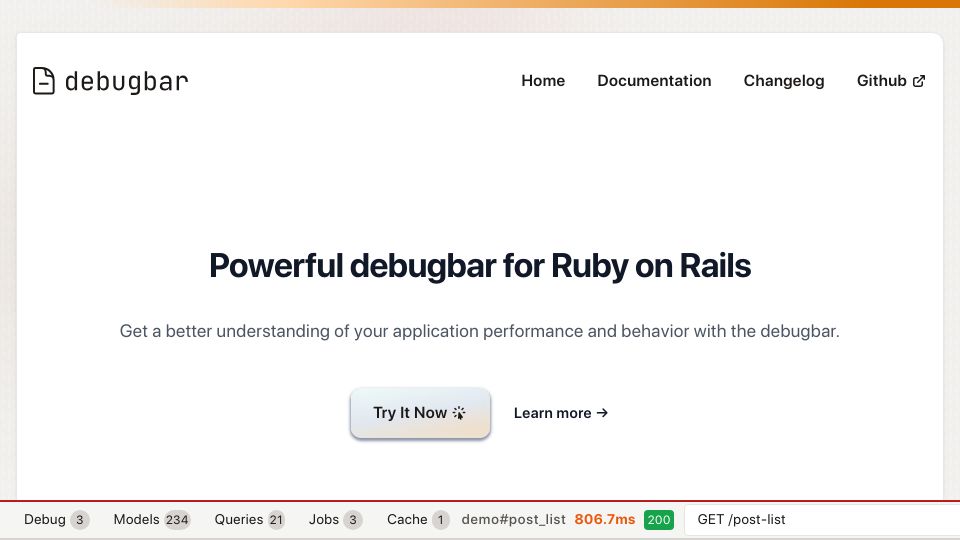Click the Models count badge 234
This screenshot has width=960, height=540.
click(x=177, y=520)
